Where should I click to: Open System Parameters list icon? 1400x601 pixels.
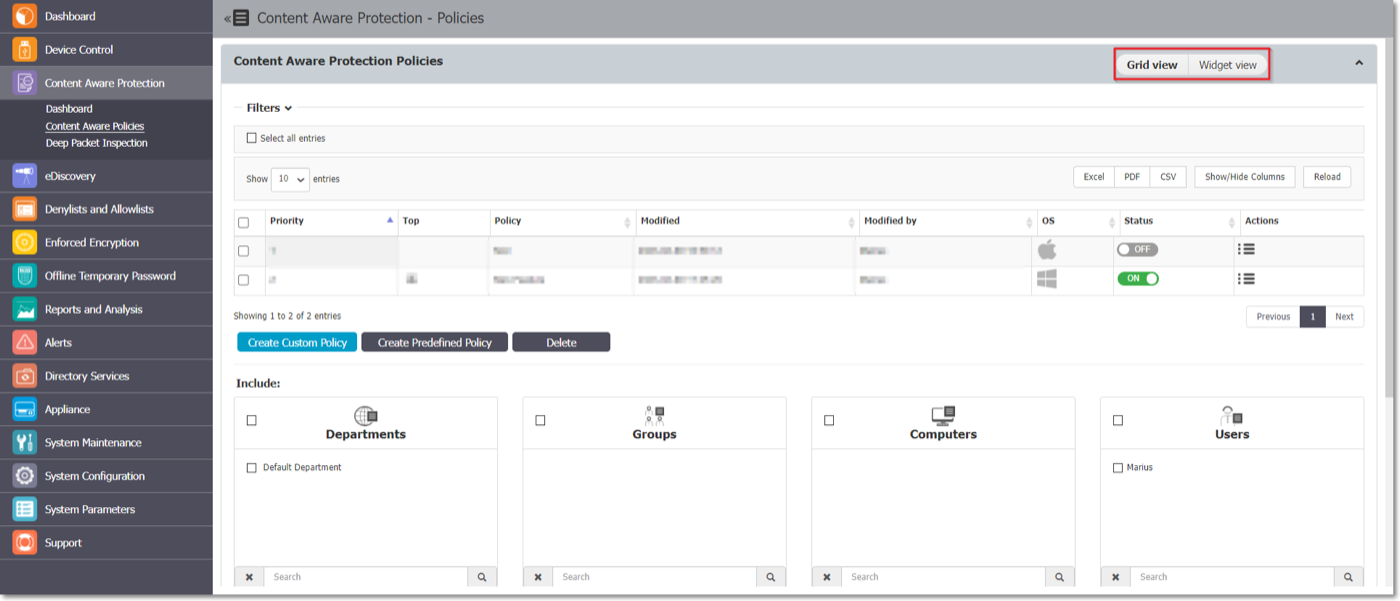pyautogui.click(x=25, y=510)
